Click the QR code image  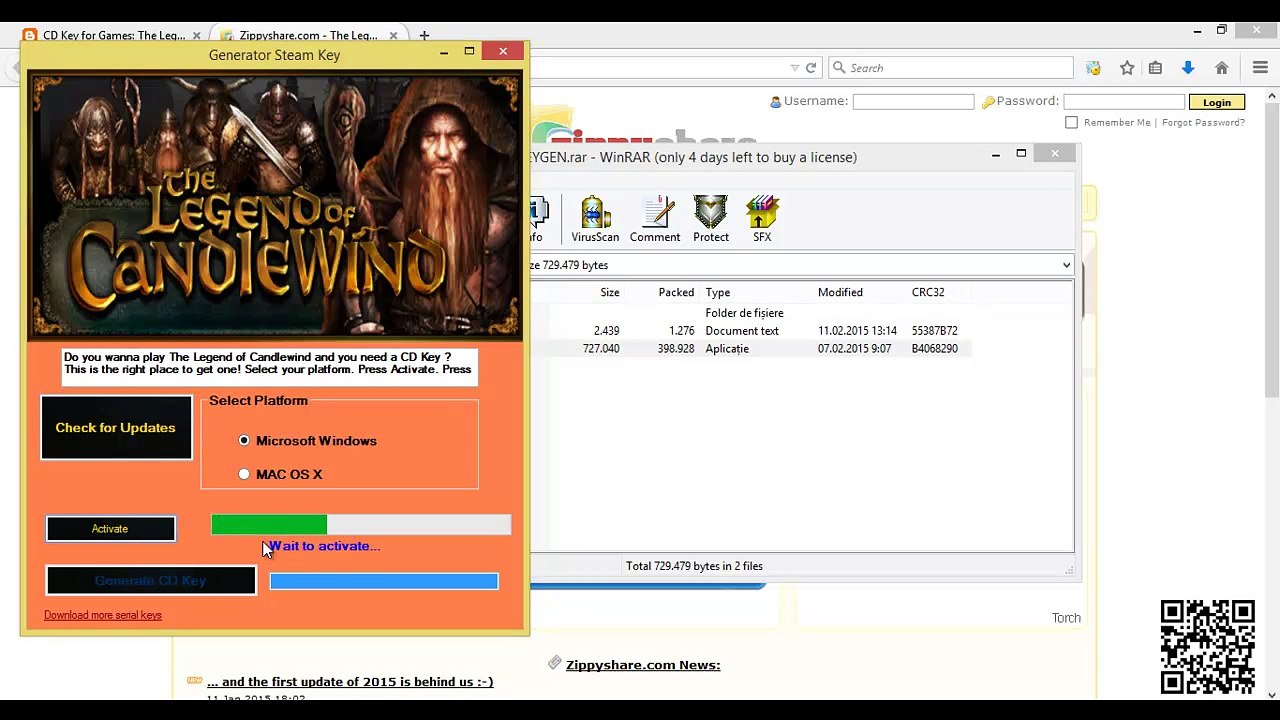pos(1207,647)
